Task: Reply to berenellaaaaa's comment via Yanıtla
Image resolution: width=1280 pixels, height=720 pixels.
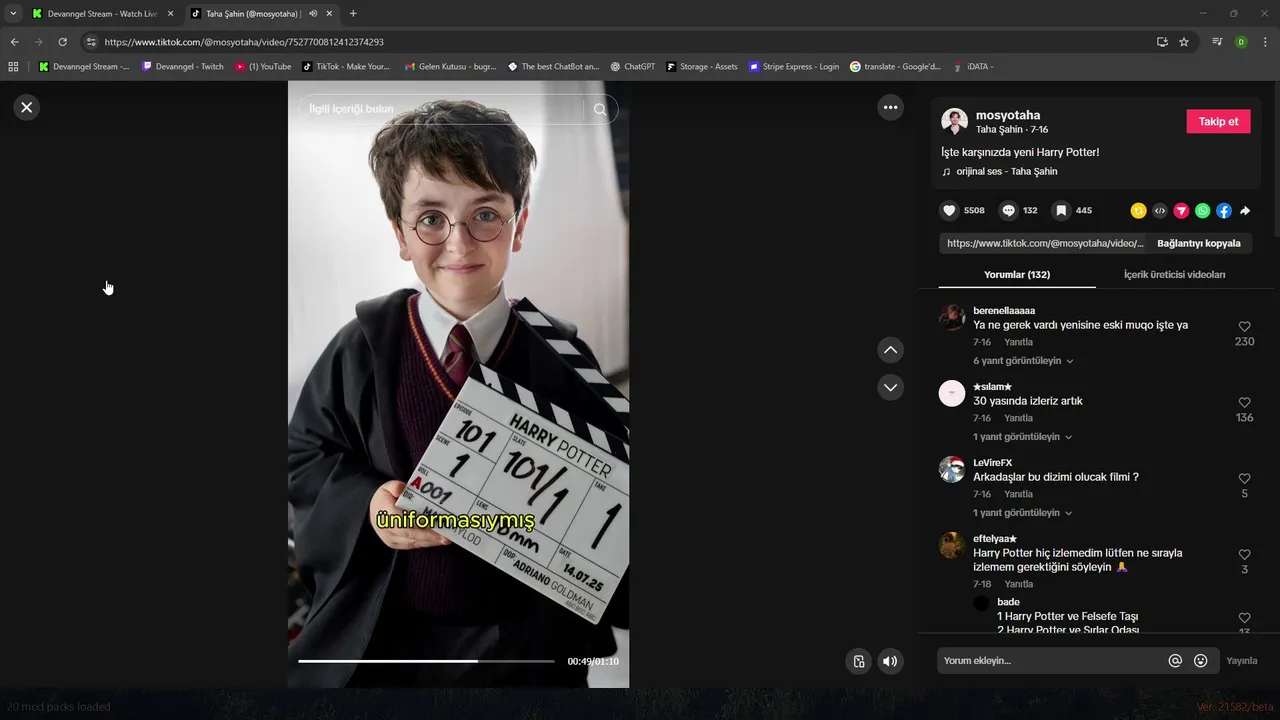Action: pos(1018,342)
